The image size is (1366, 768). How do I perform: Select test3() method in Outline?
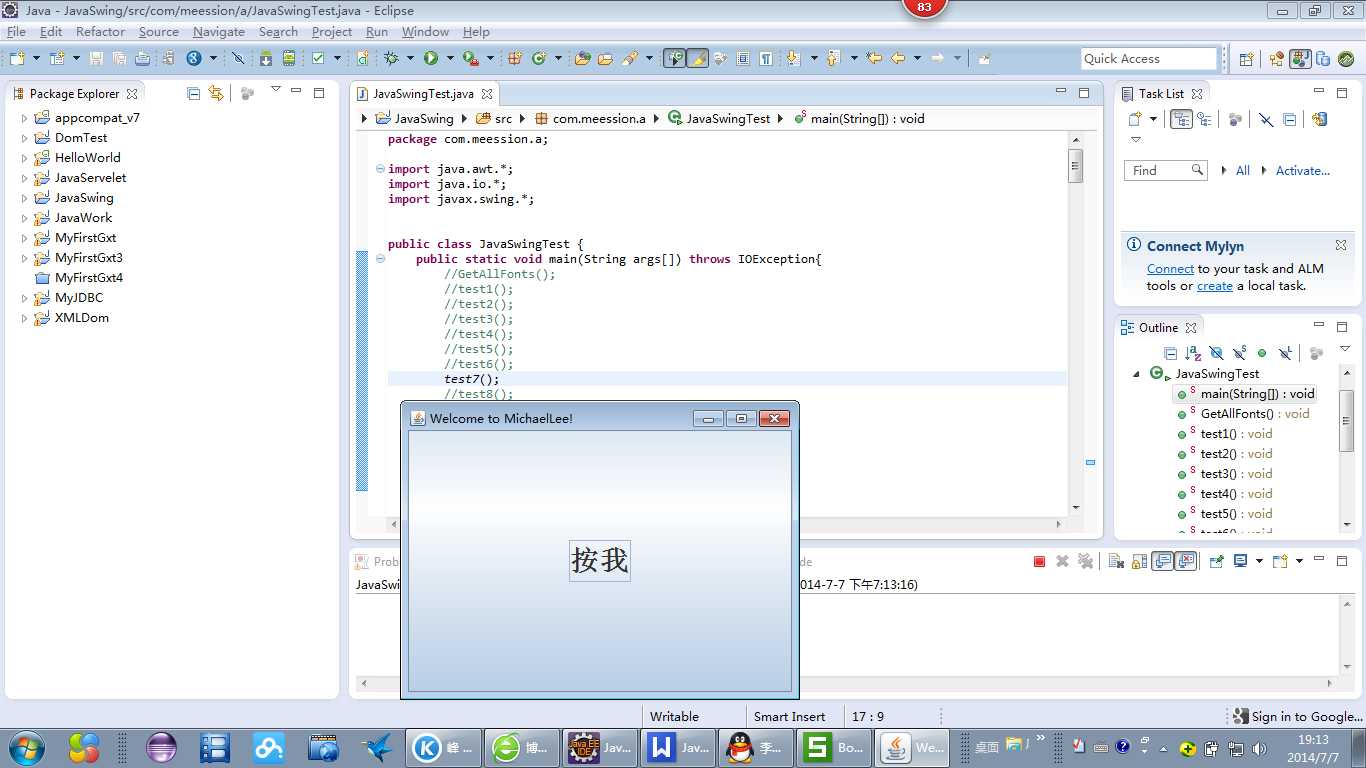click(x=1236, y=474)
